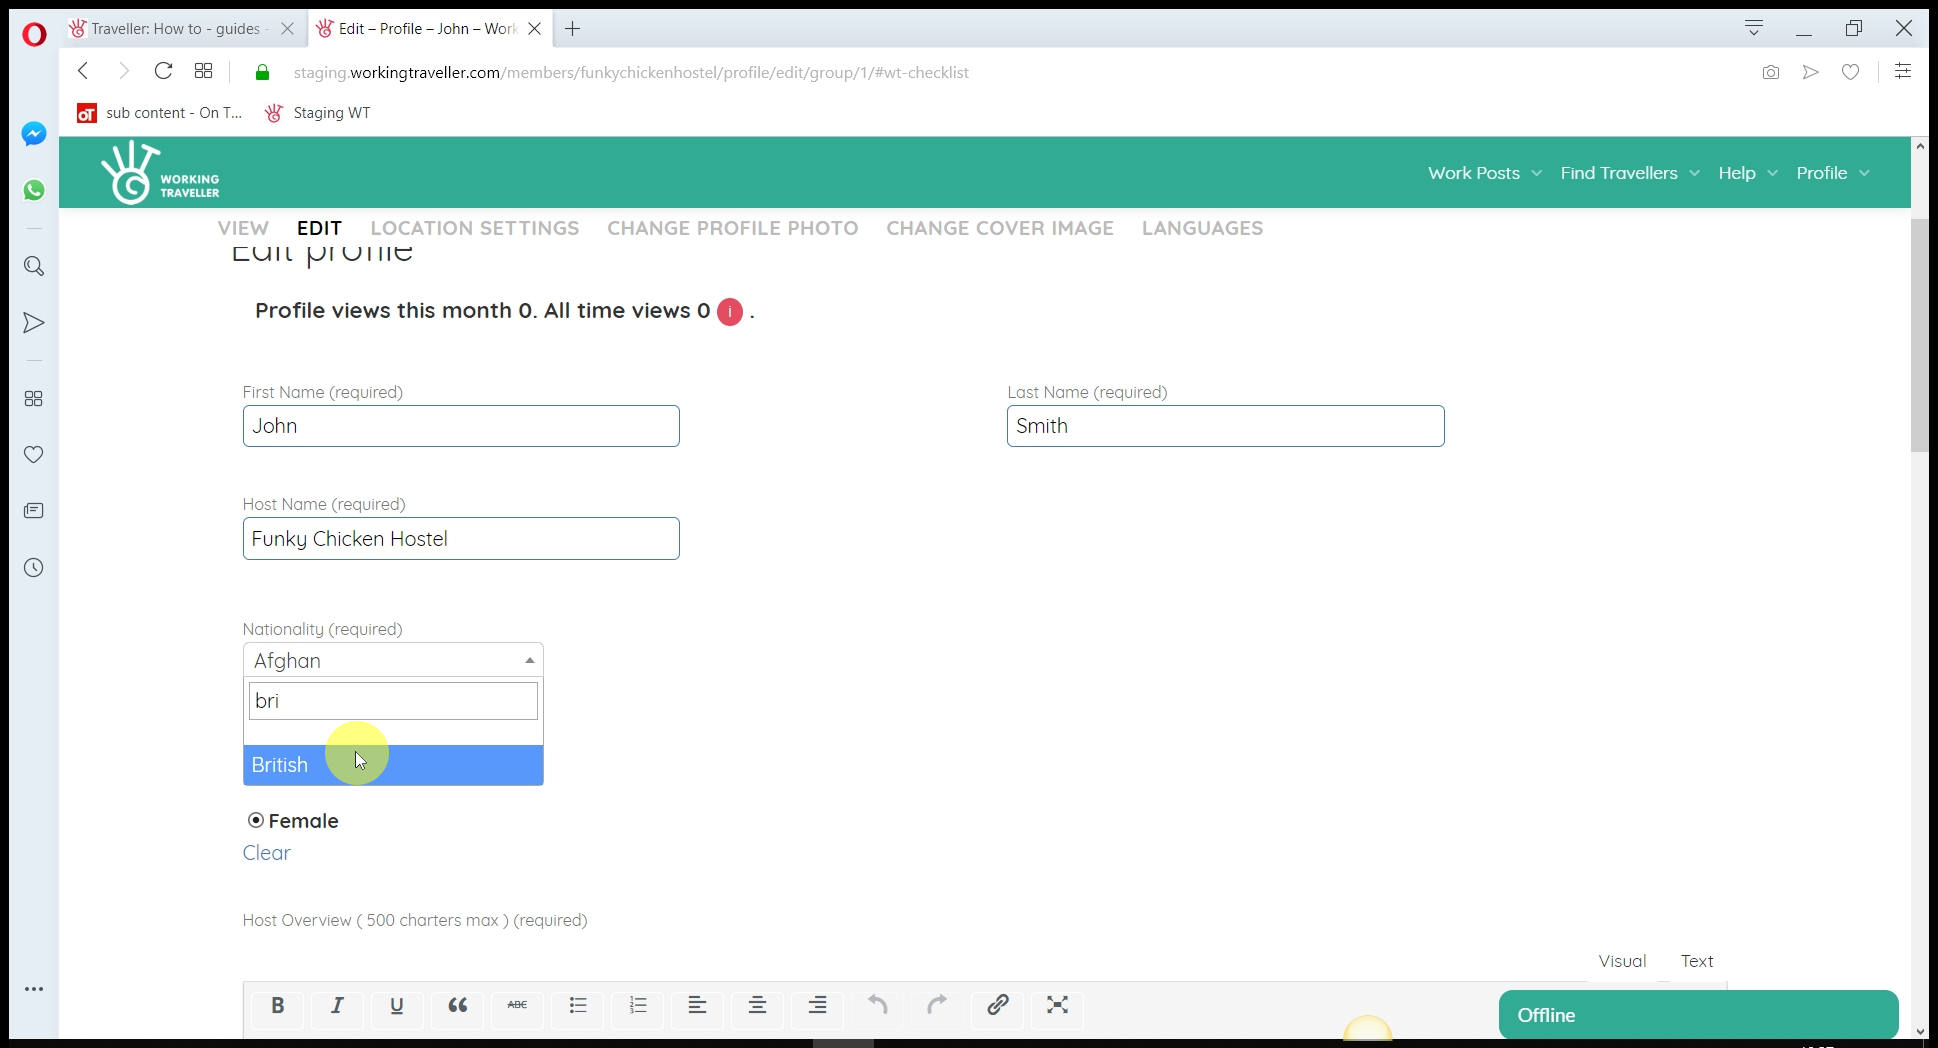Open fullscreen distraction-free editor mode

click(x=1057, y=1005)
